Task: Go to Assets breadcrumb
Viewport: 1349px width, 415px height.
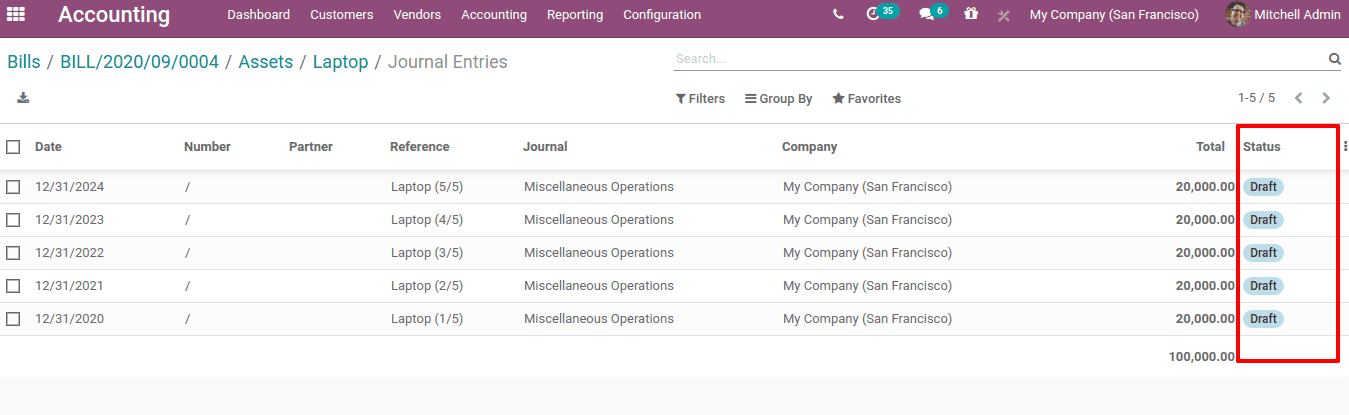Action: pos(266,62)
